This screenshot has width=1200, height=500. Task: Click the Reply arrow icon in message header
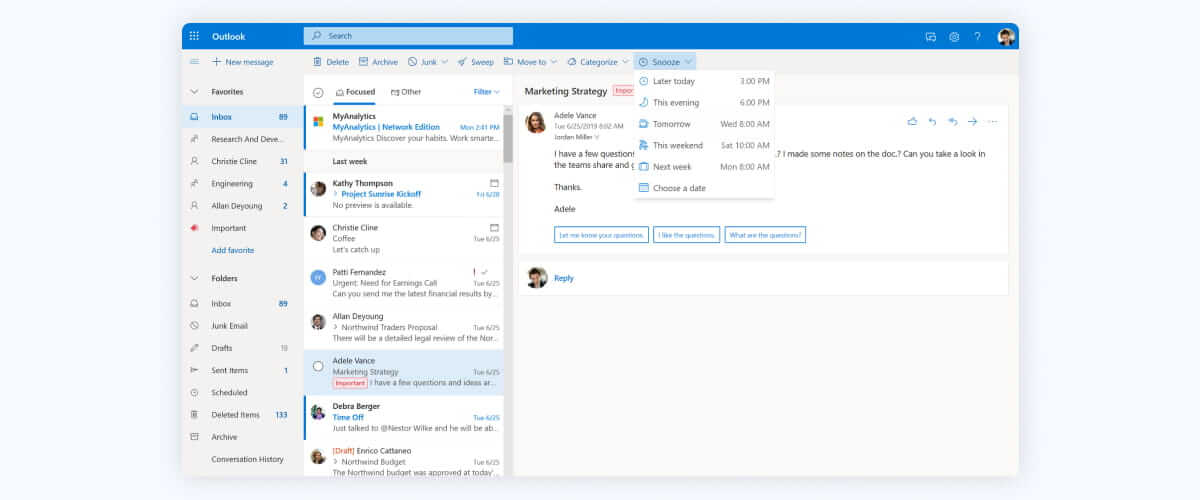point(932,121)
